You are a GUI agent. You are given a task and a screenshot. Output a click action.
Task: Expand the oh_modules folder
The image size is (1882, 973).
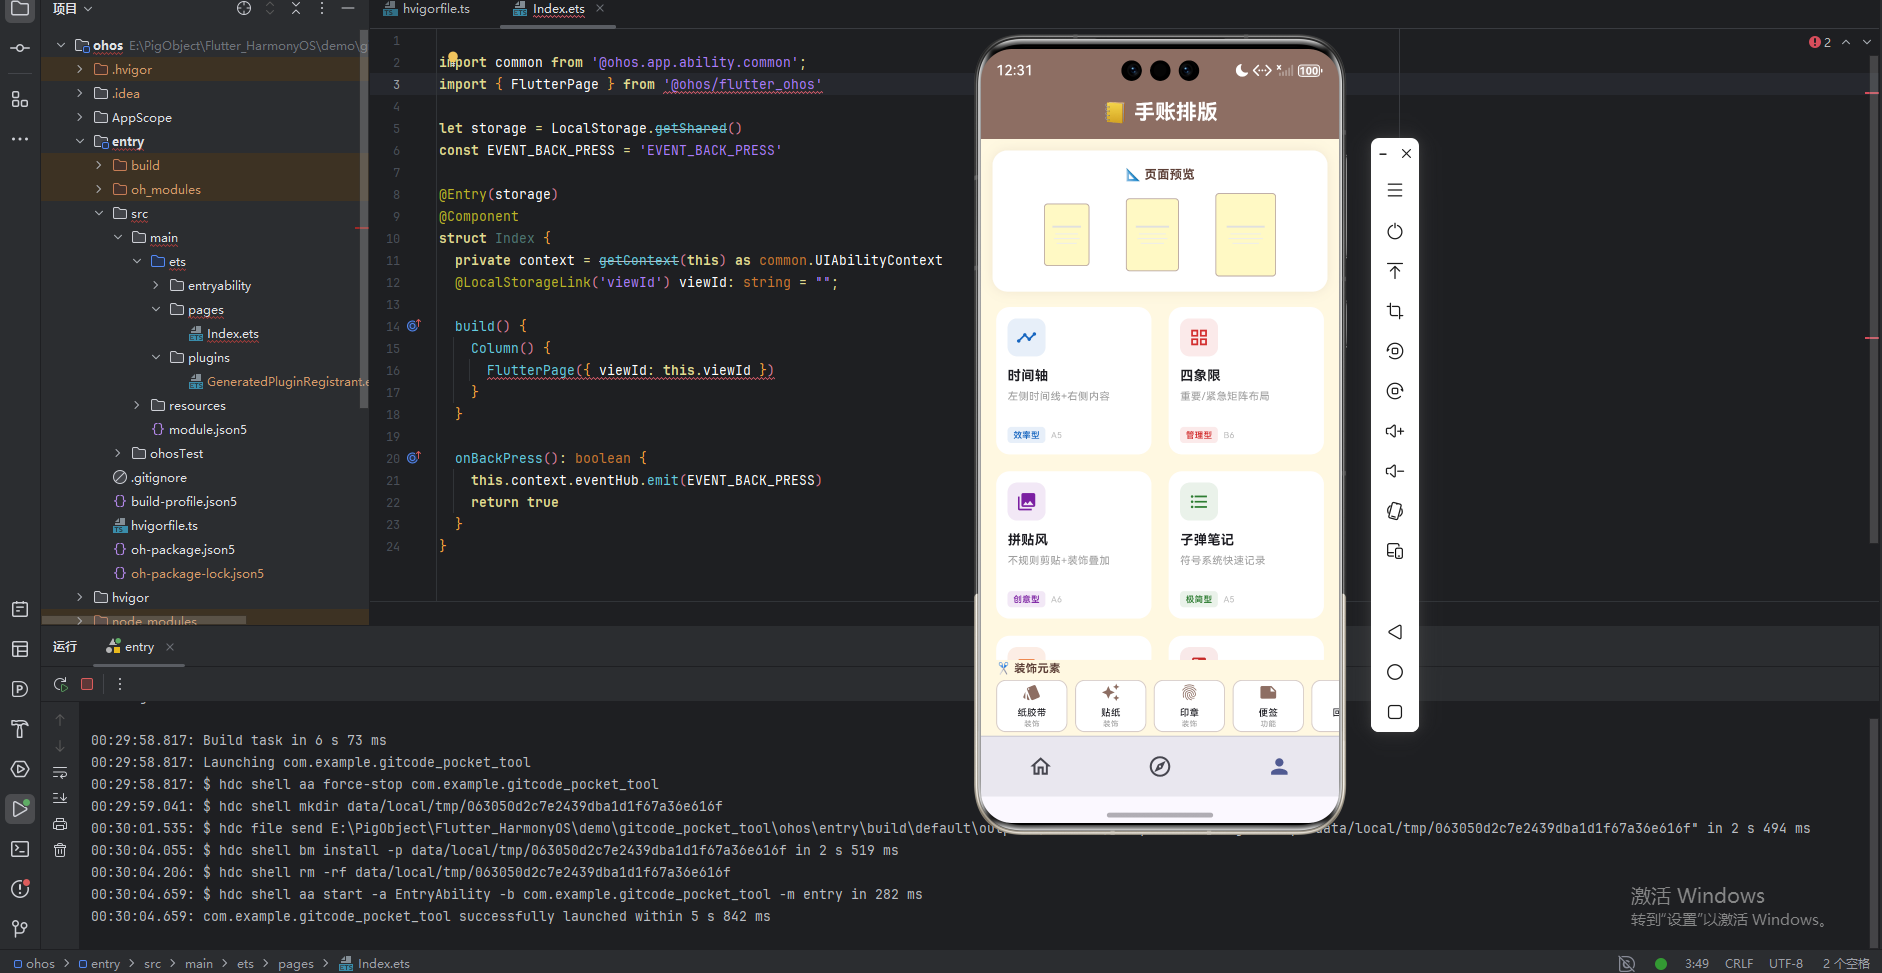pos(99,190)
